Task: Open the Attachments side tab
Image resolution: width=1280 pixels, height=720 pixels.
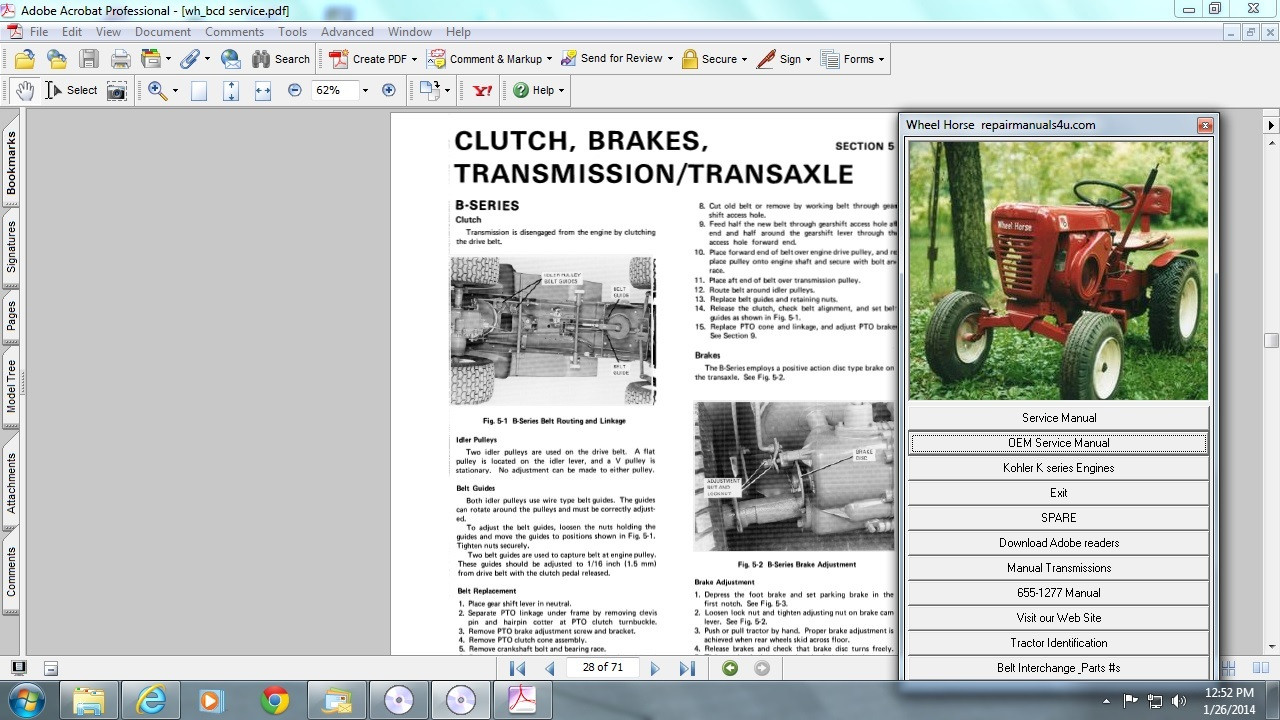Action: coord(11,483)
